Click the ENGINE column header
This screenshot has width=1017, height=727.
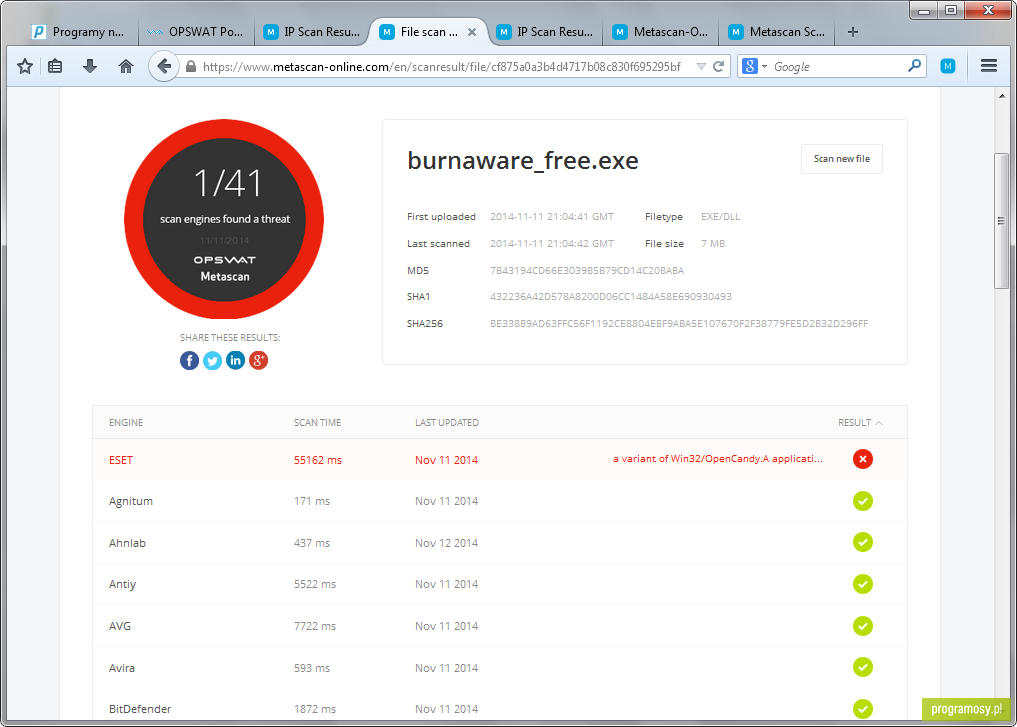point(126,422)
